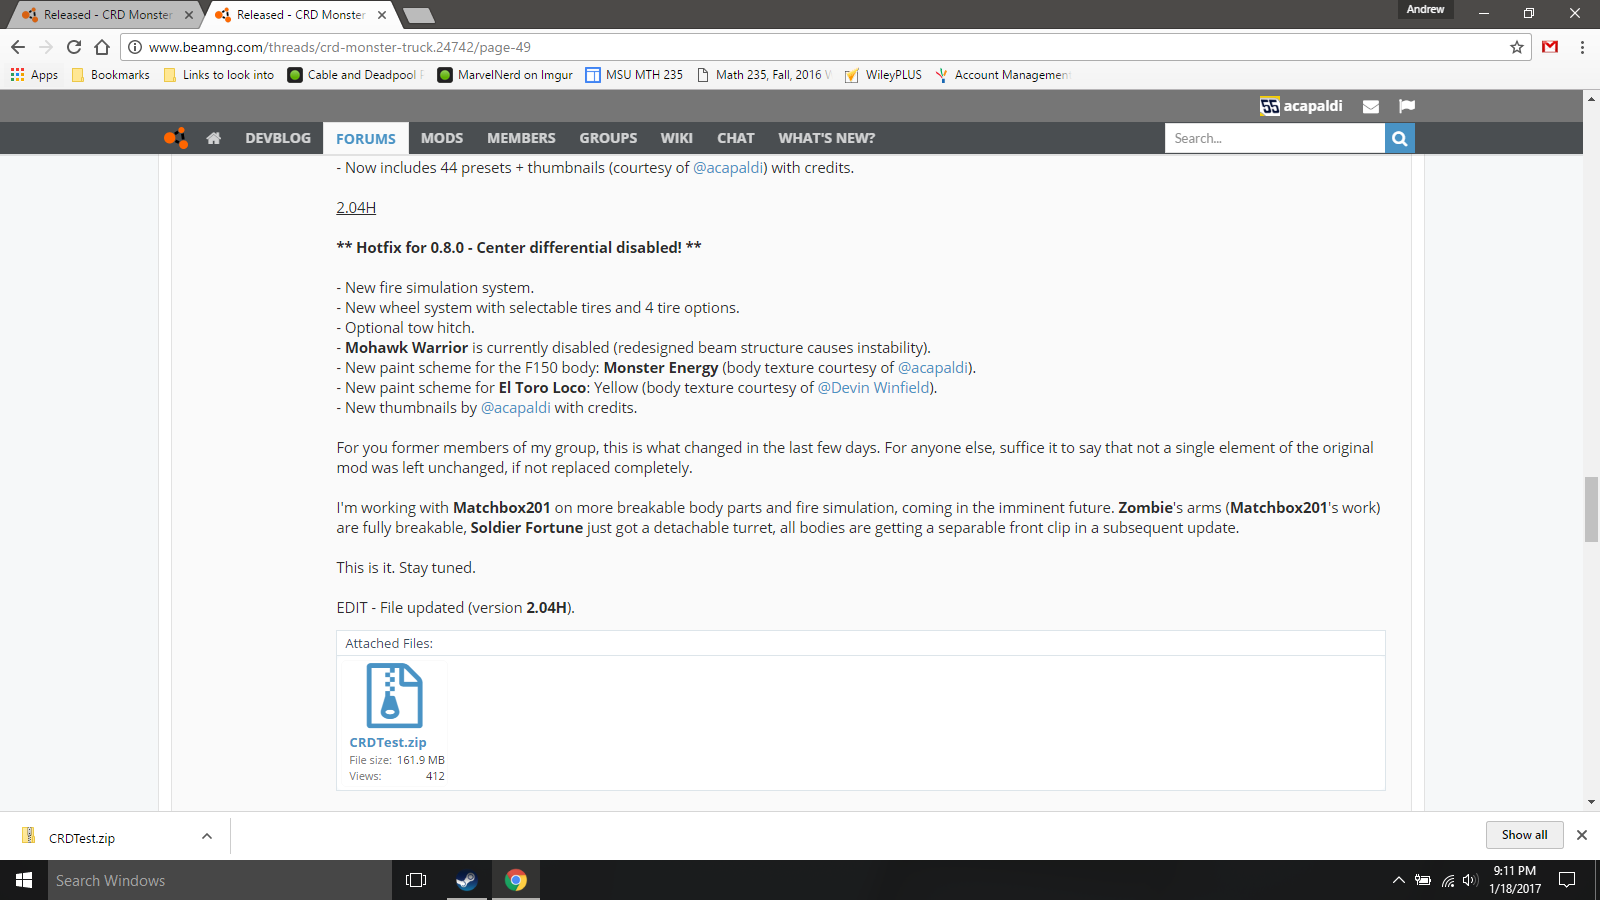1600x900 pixels.
Task: Click the browser back arrow
Action: tap(18, 47)
